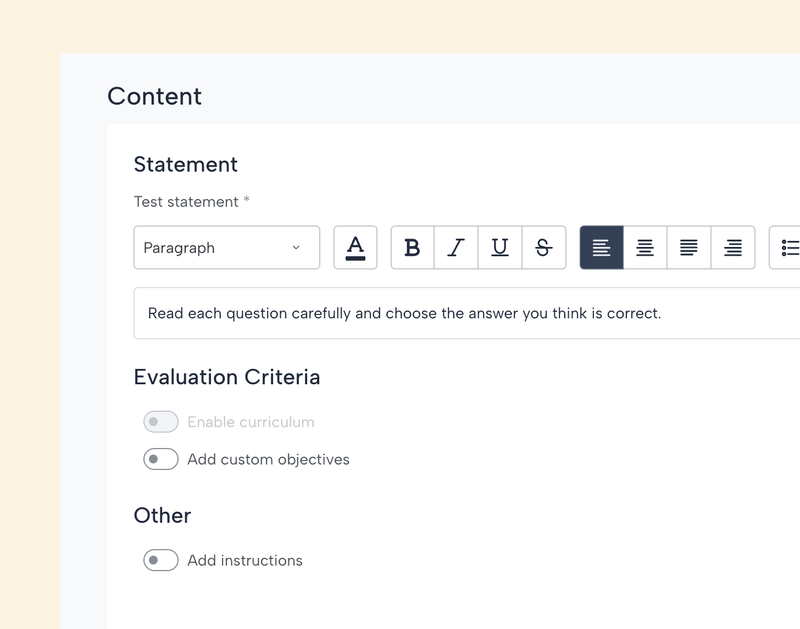
Task: Align text to the left
Action: (x=601, y=248)
